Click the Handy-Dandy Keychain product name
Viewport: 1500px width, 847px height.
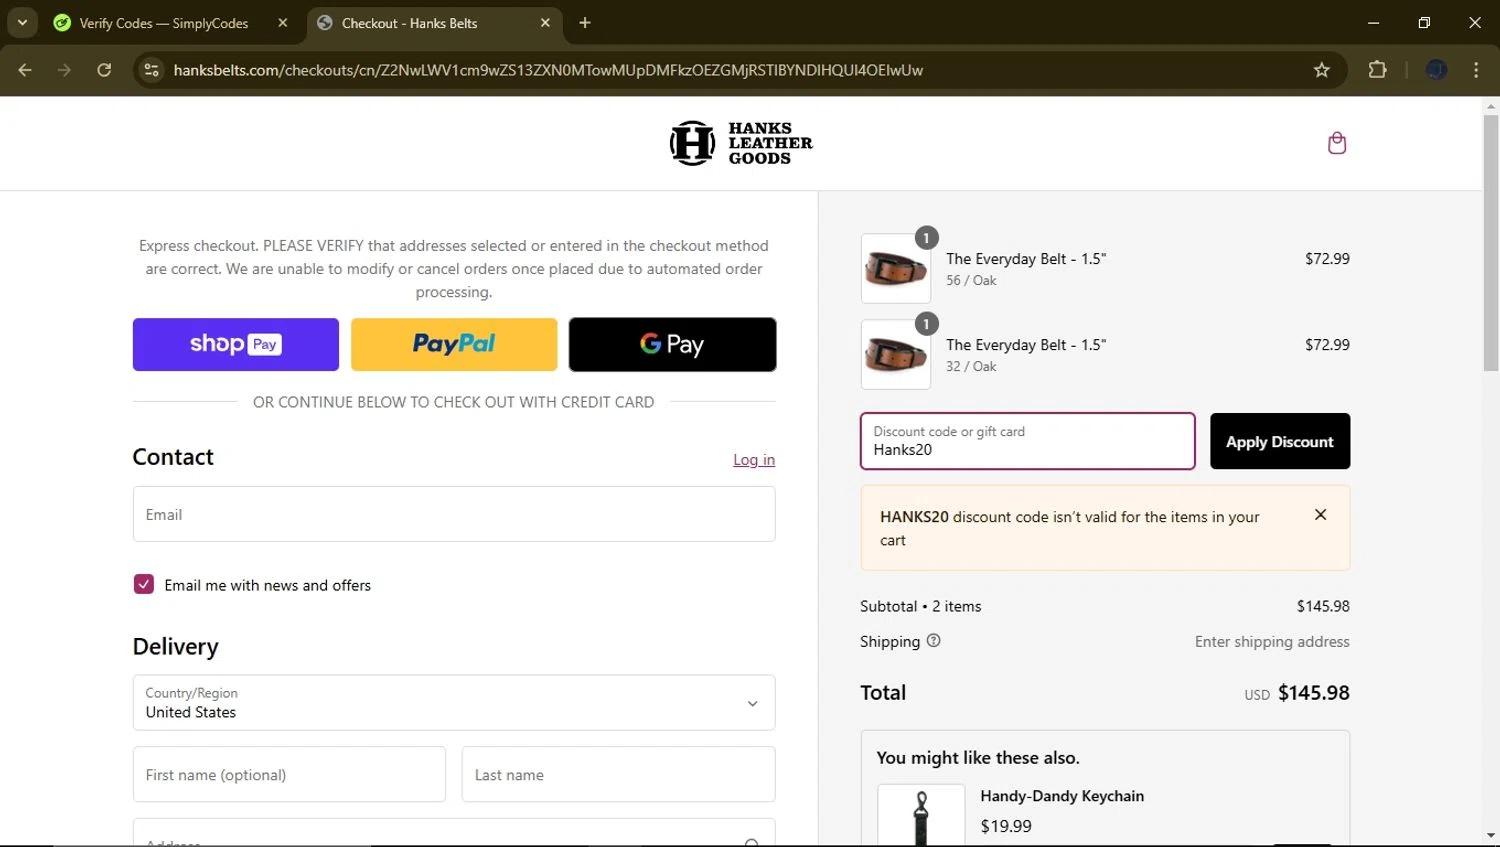pyautogui.click(x=1062, y=796)
